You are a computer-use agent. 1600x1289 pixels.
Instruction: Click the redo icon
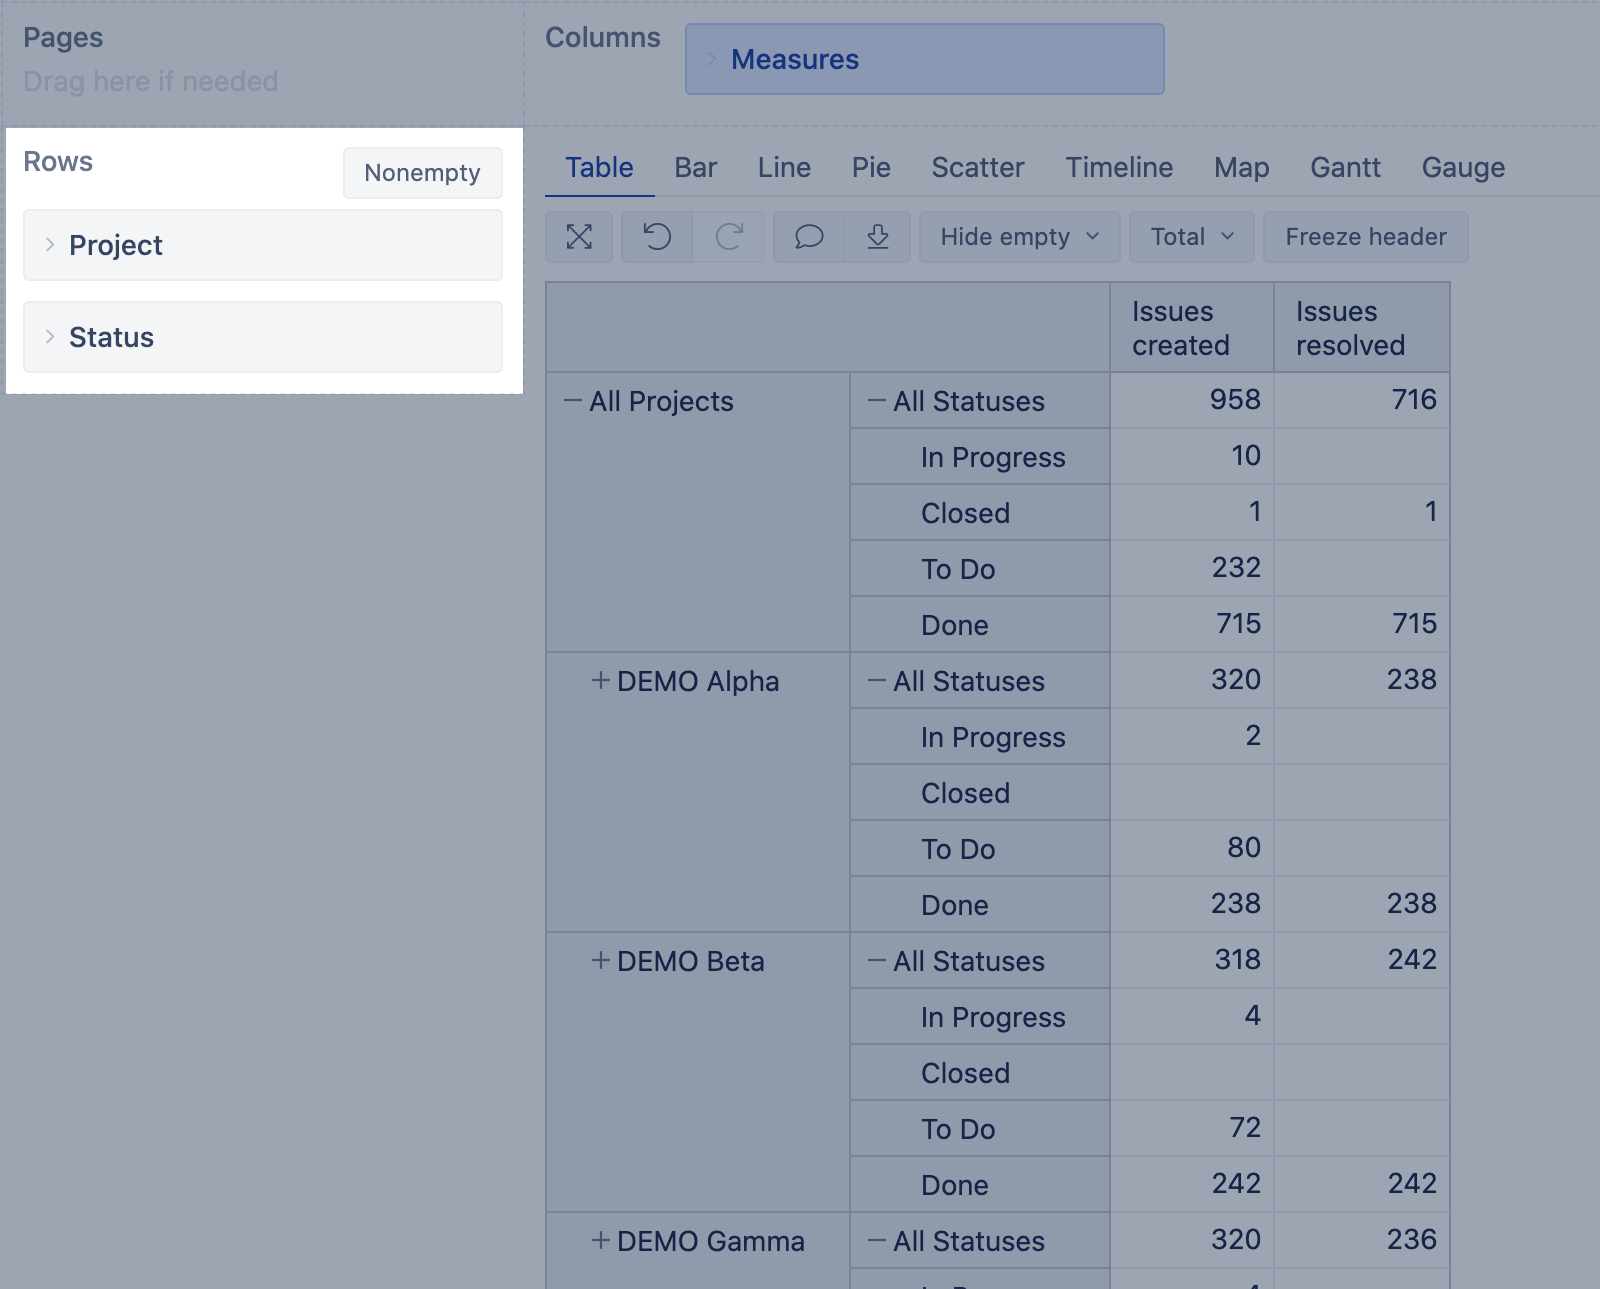[x=729, y=237]
